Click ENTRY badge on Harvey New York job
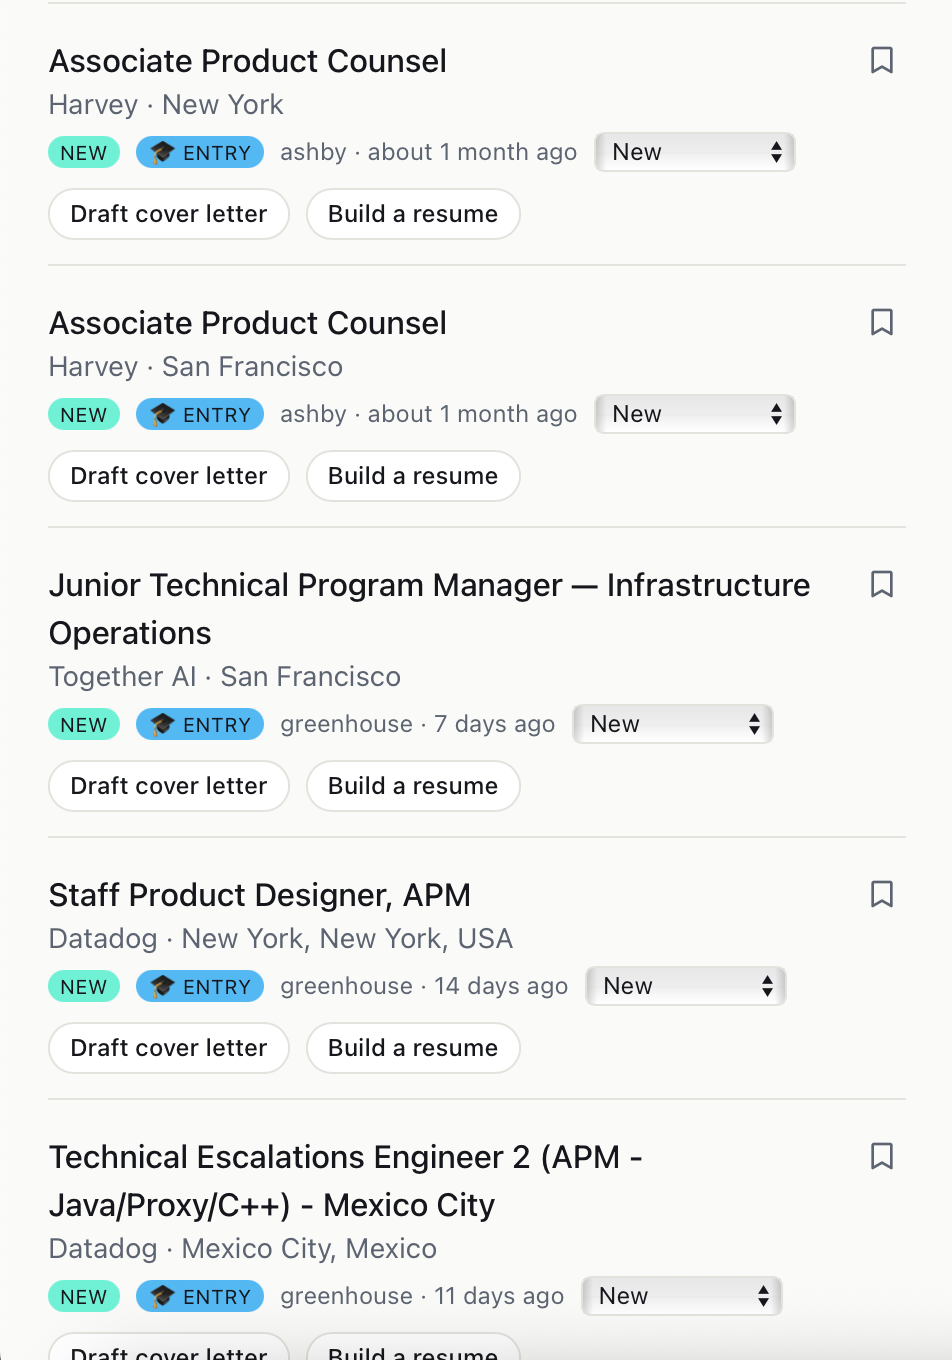Image resolution: width=952 pixels, height=1360 pixels. [x=200, y=152]
